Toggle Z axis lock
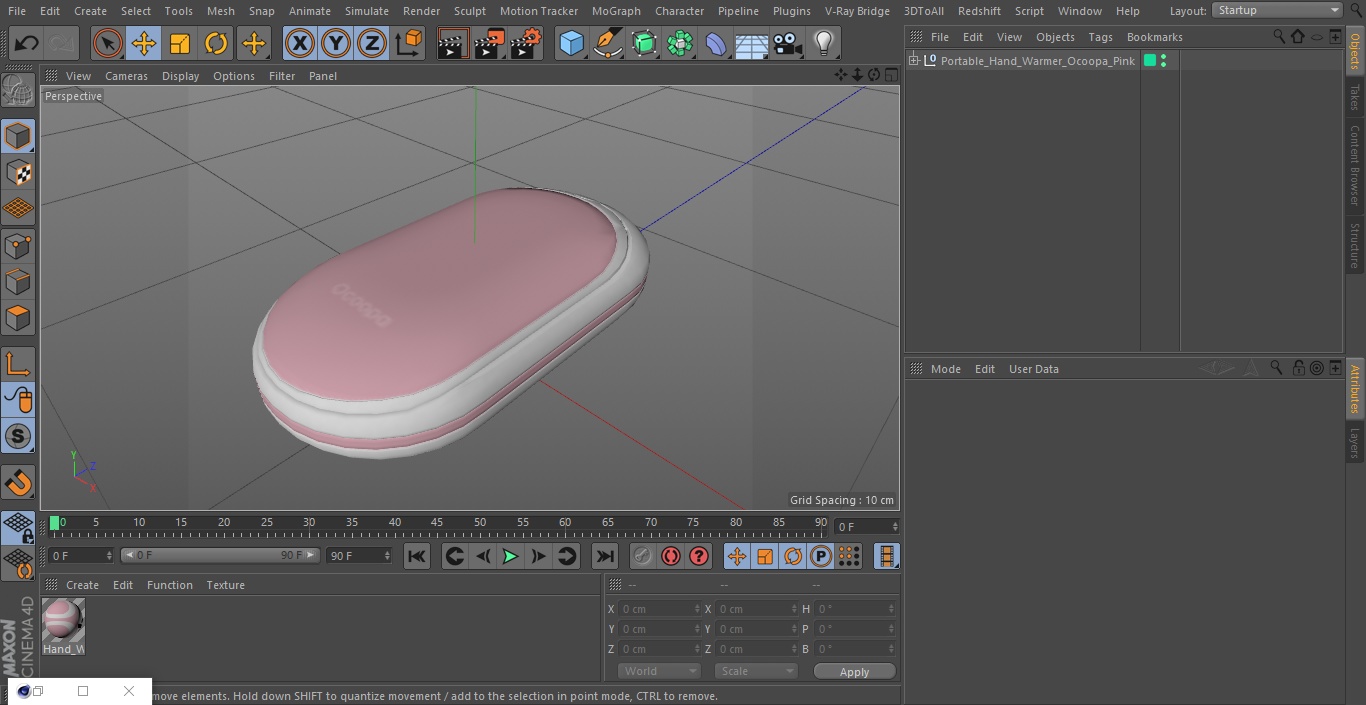Screen dimensions: 1366x705 pyautogui.click(x=372, y=43)
